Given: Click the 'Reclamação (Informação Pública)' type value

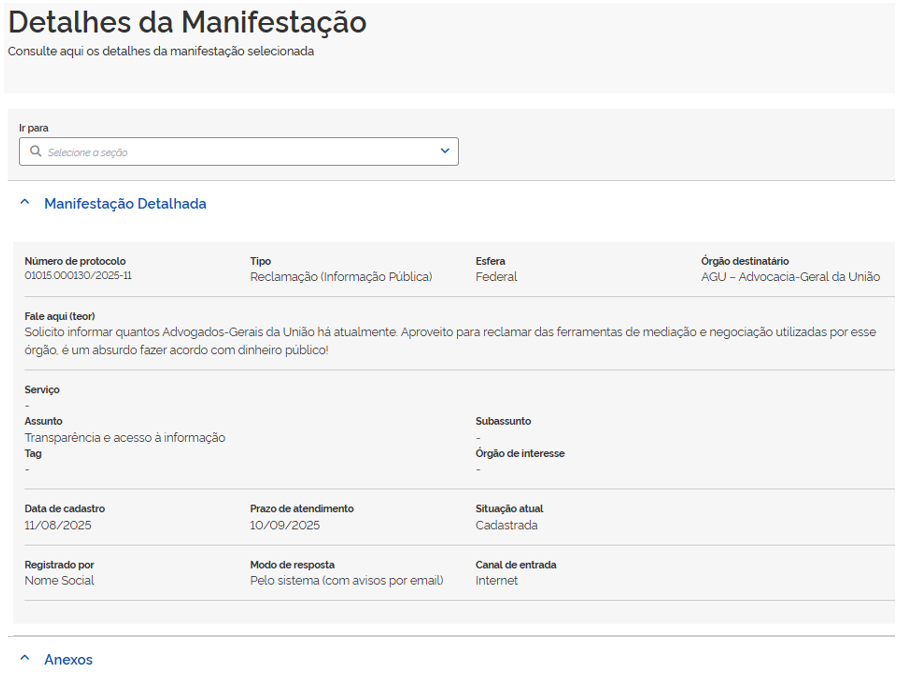Looking at the screenshot, I should [341, 277].
